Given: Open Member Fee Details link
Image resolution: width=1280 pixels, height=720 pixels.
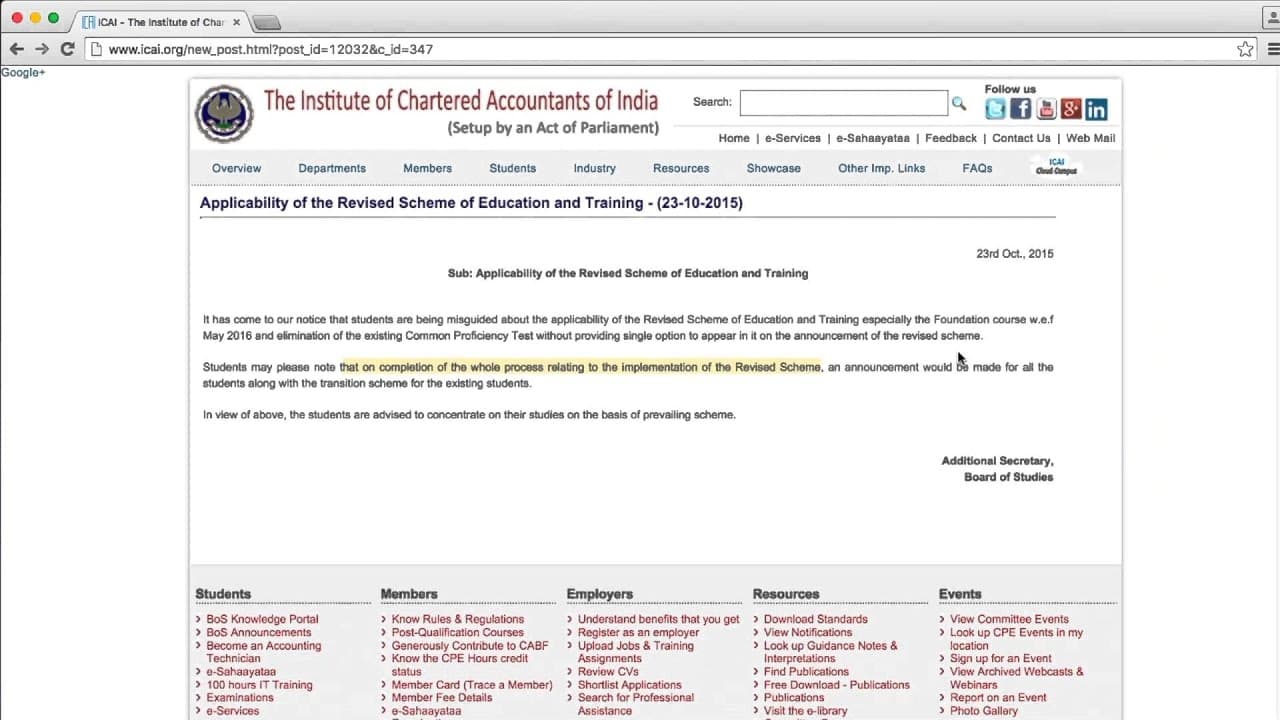Looking at the screenshot, I should (442, 698).
